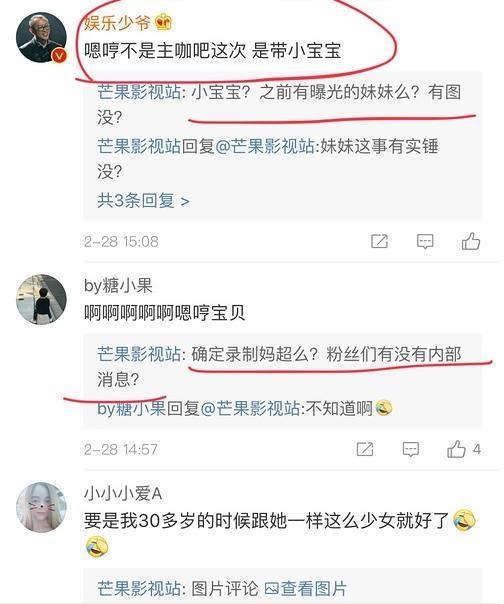This screenshot has height=604, width=504.
Task: Forward the 2-28 14:57 comment
Action: (365, 449)
